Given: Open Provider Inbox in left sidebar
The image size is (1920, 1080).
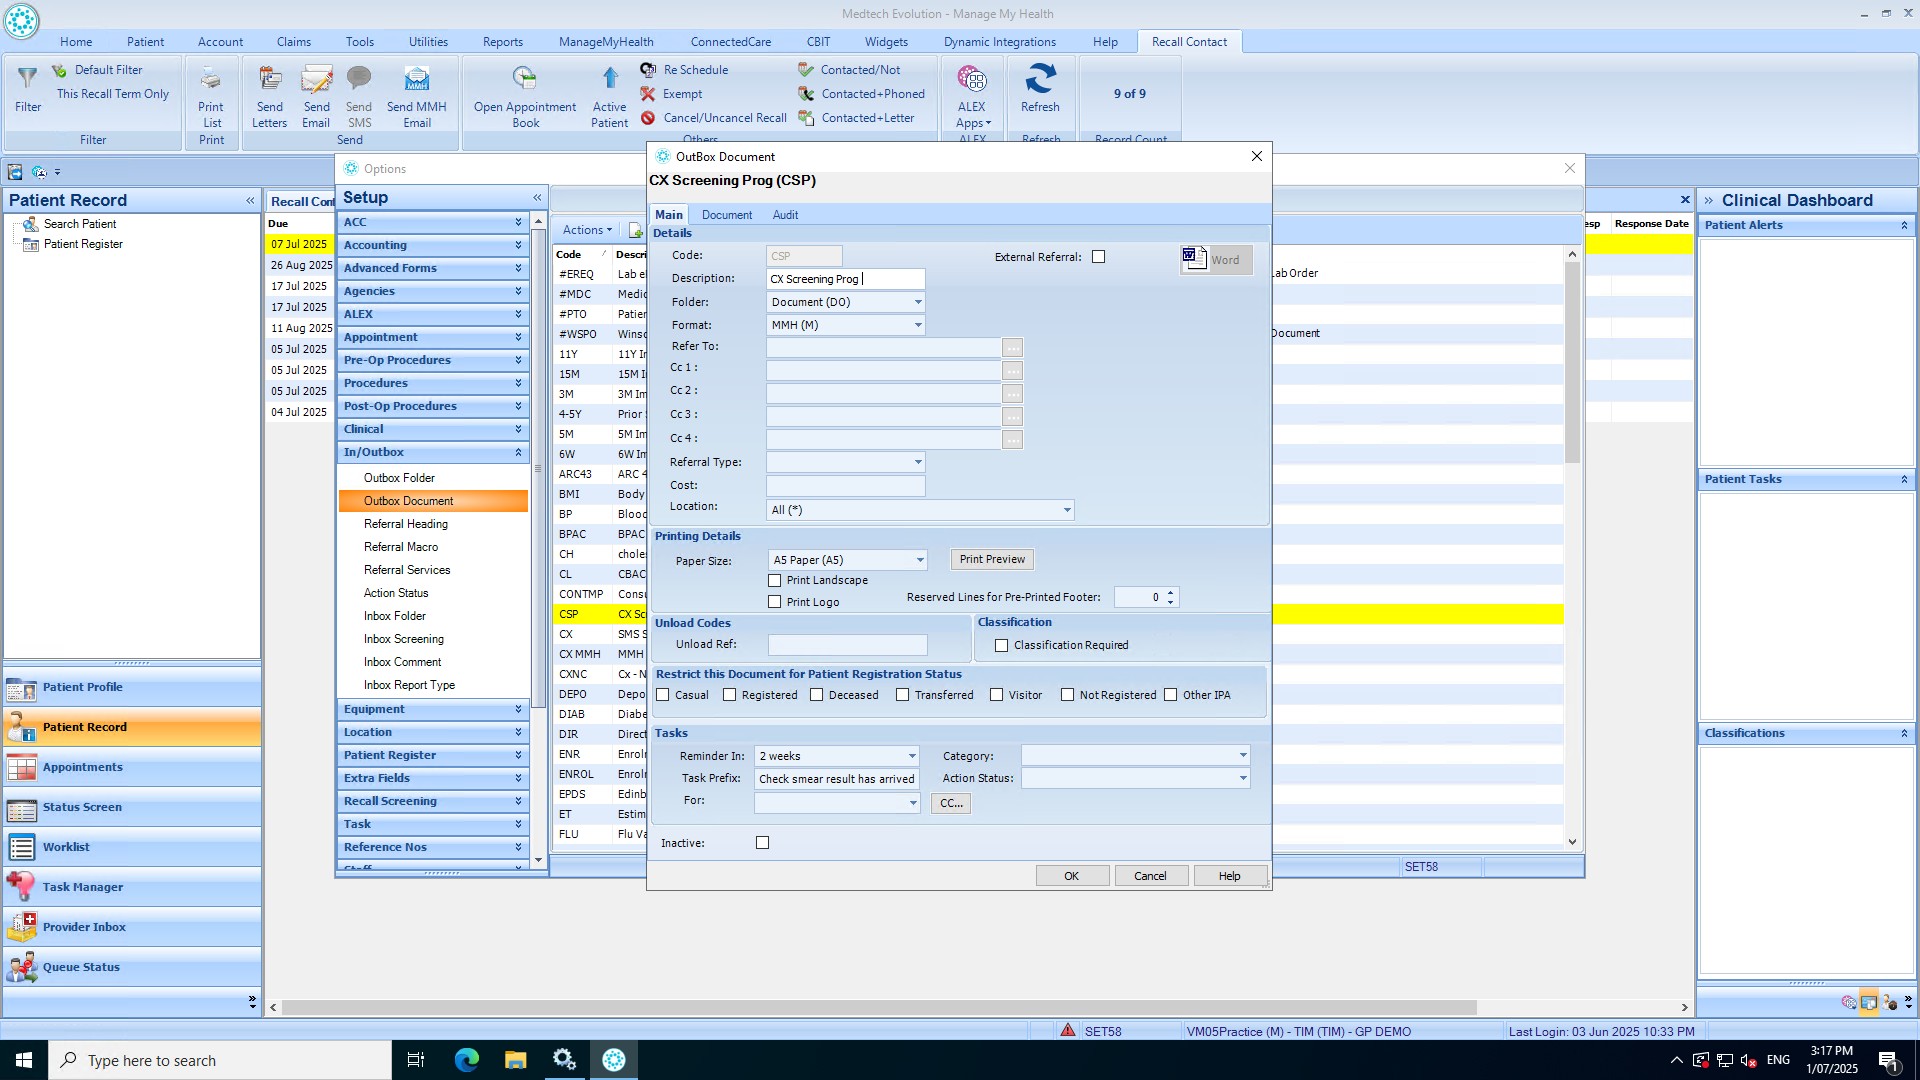Looking at the screenshot, I should pos(84,927).
